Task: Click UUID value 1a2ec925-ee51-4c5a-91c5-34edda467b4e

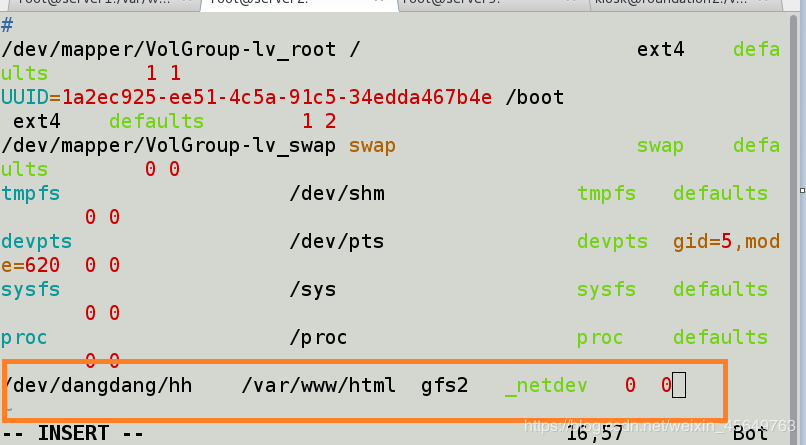Action: click(277, 97)
